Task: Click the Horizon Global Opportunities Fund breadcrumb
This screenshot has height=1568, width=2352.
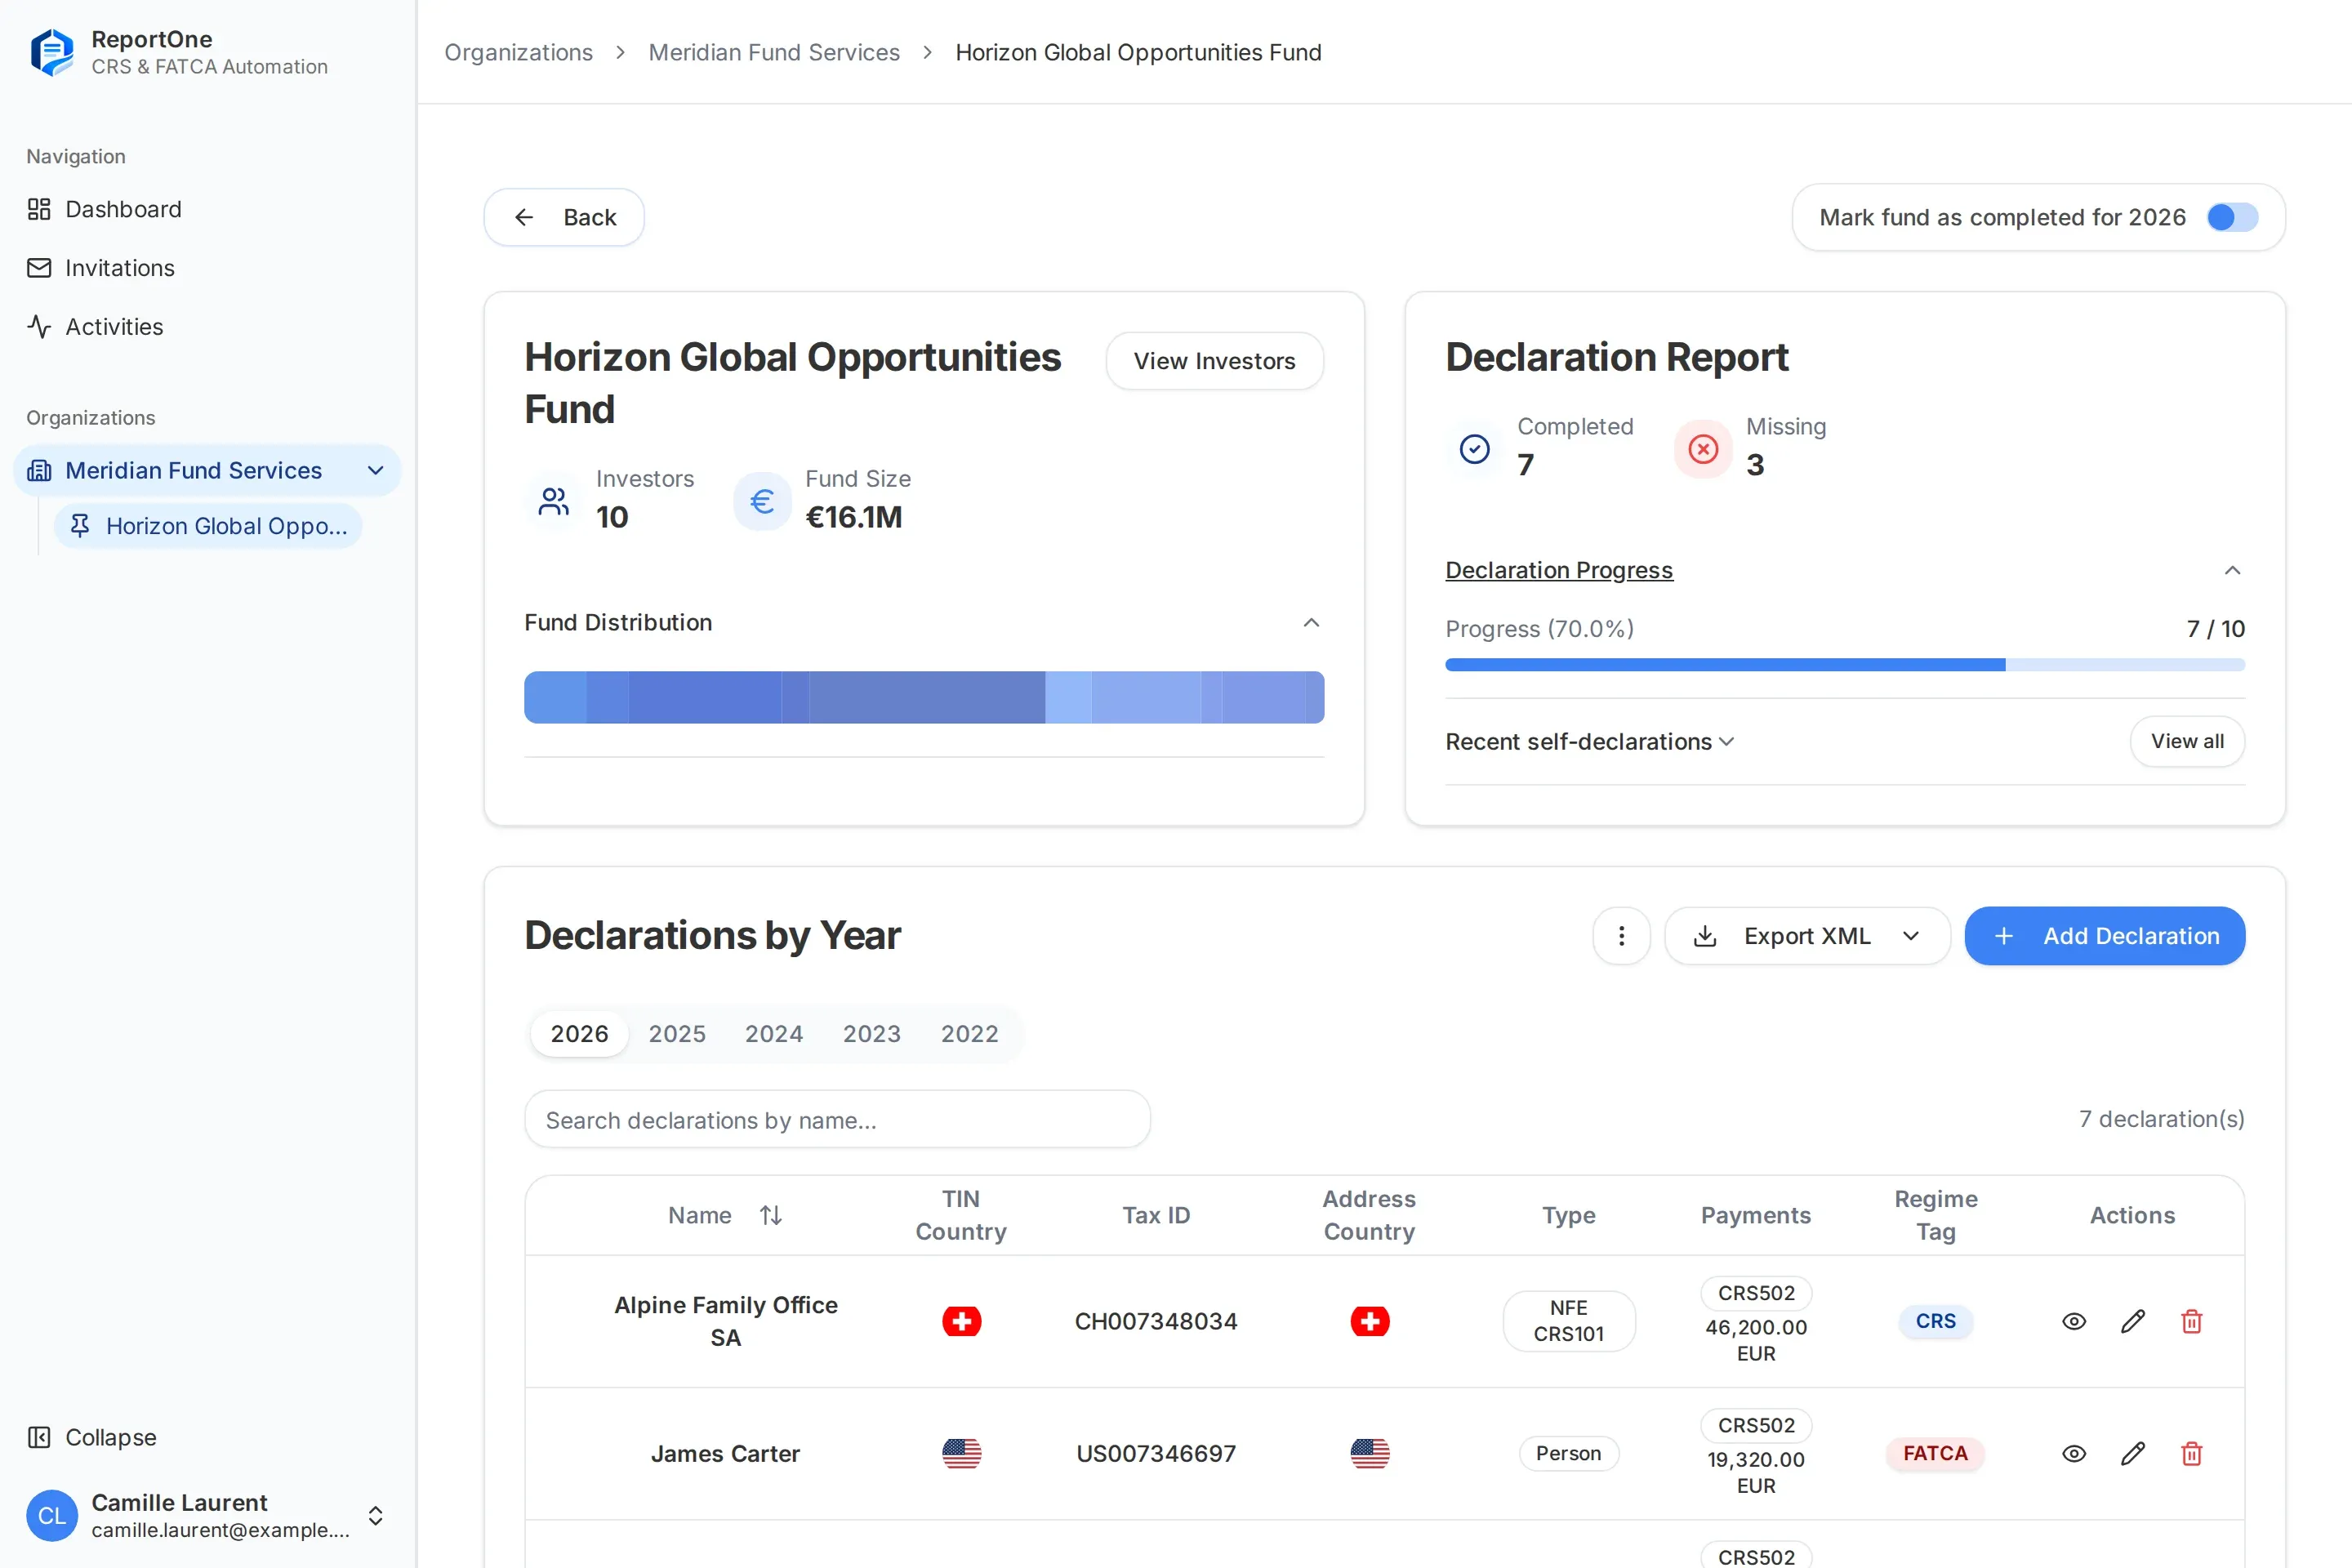Action: pos(1138,52)
